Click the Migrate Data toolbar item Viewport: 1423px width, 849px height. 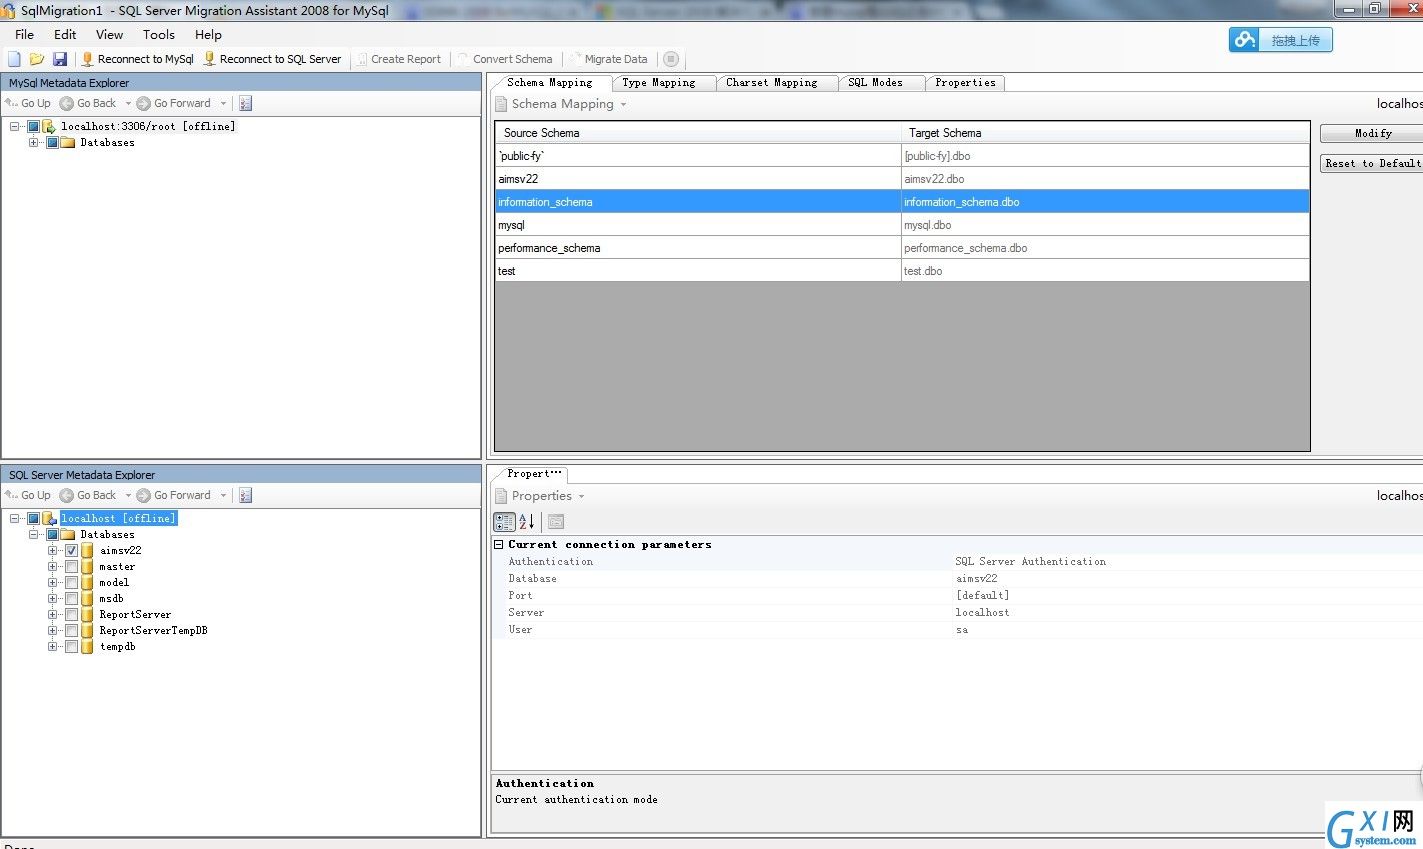[x=608, y=59]
